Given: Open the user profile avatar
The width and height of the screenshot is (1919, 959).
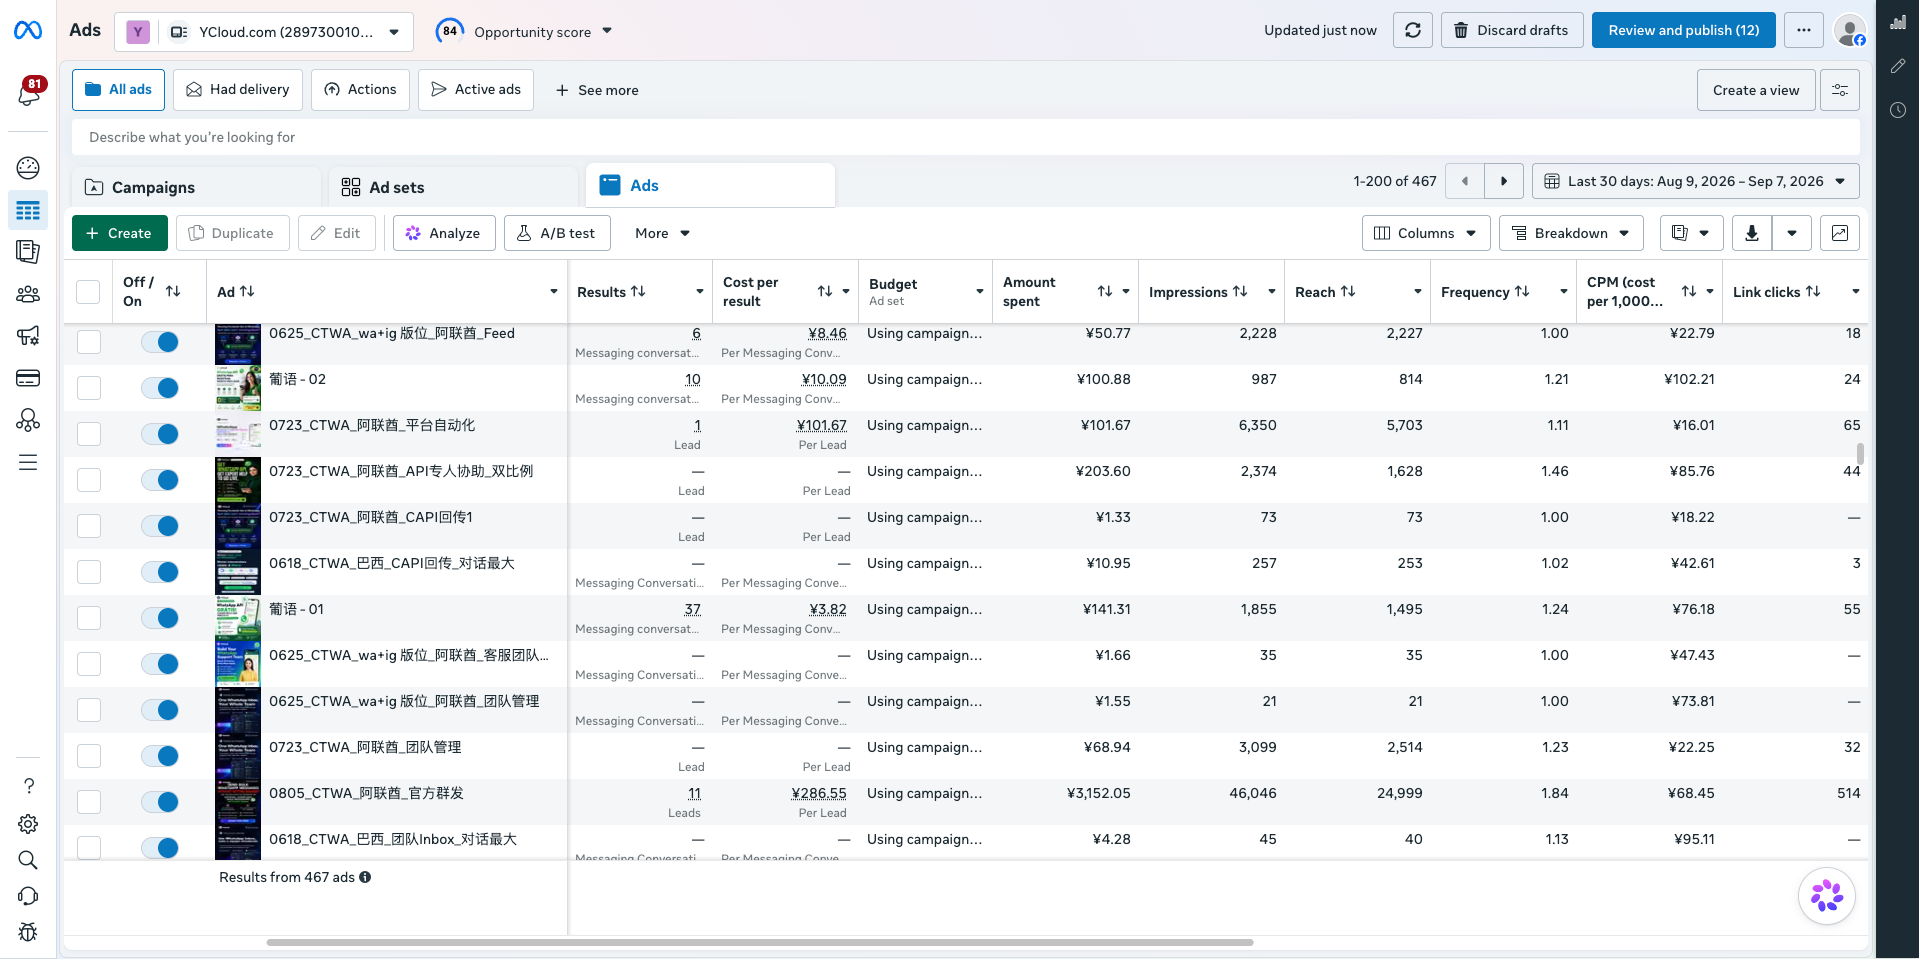Looking at the screenshot, I should coord(1850,30).
